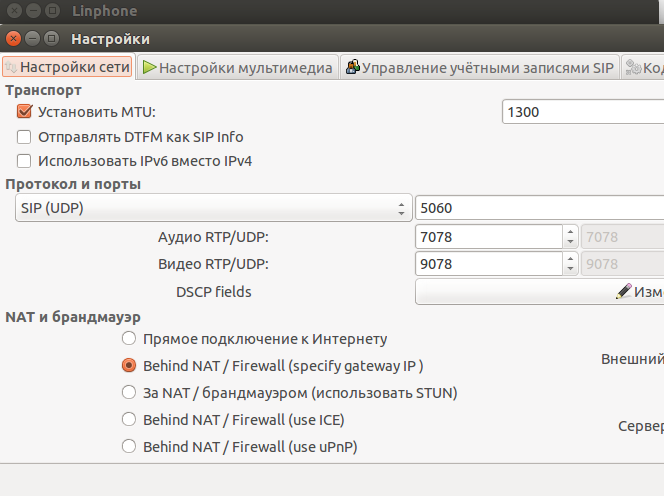Click the codecs tab icon
664x496 pixels.
[633, 68]
